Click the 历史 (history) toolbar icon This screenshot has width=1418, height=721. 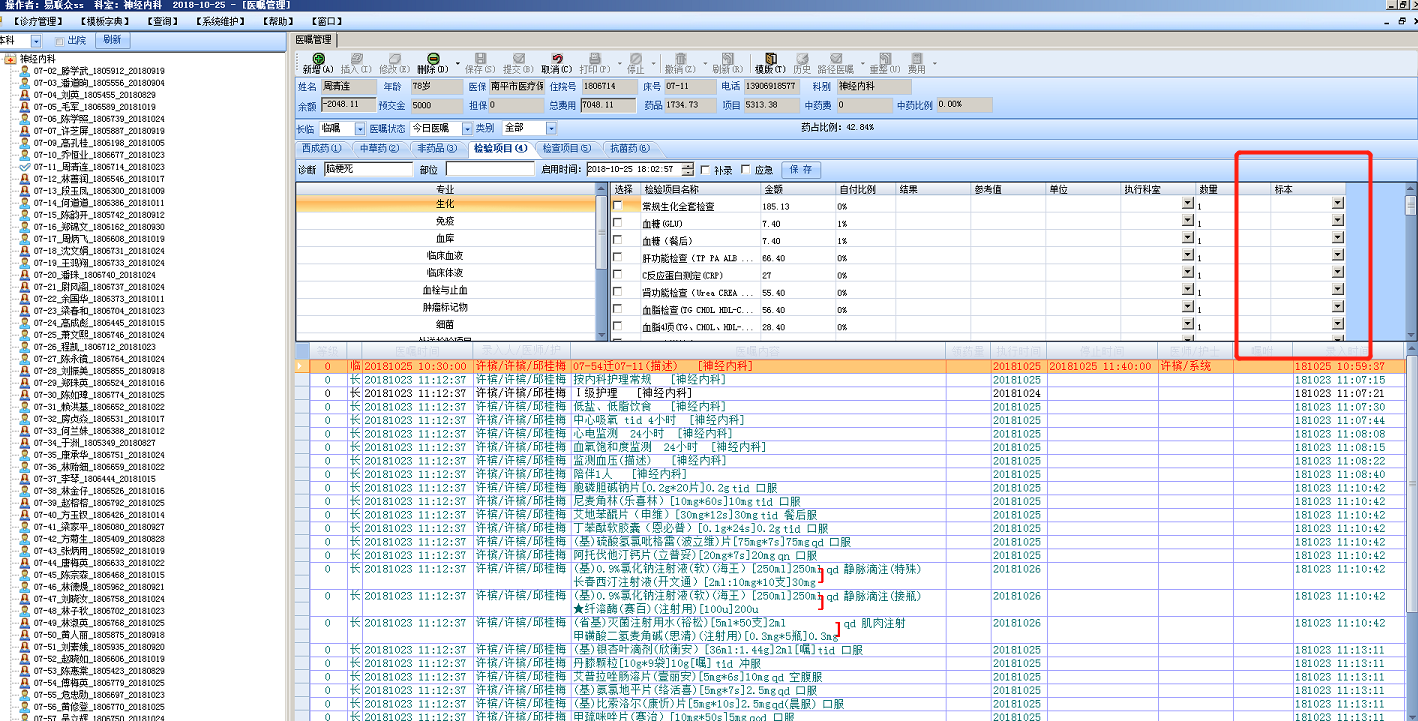(x=802, y=60)
